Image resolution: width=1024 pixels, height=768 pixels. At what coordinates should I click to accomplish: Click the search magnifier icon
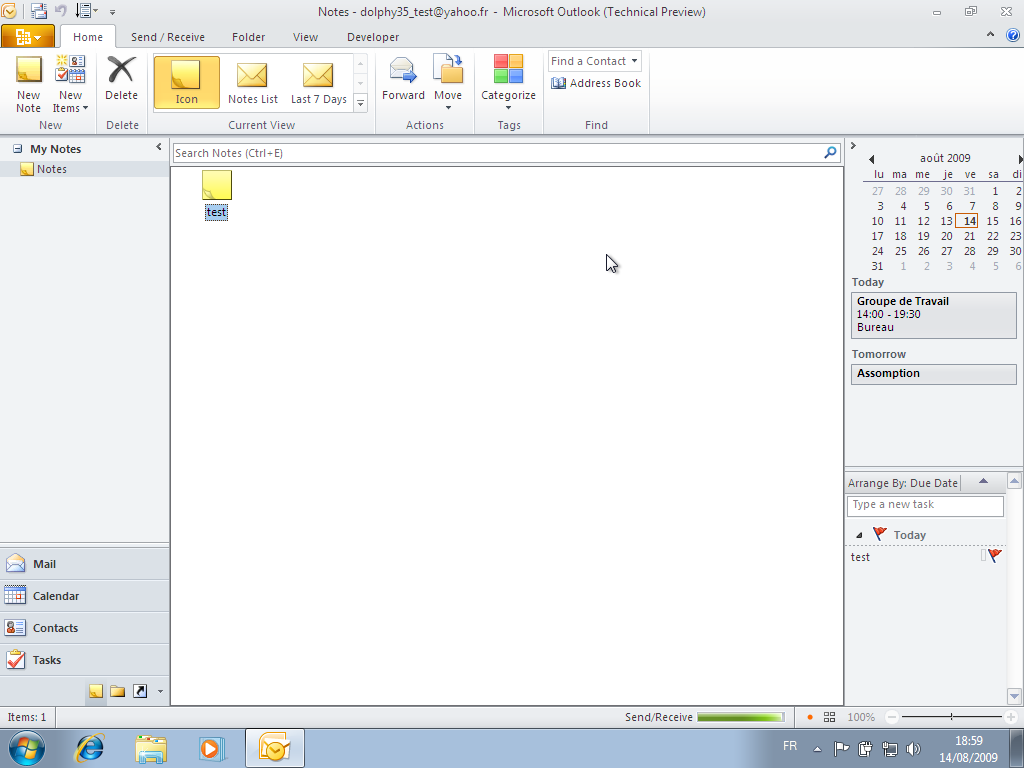tap(831, 152)
